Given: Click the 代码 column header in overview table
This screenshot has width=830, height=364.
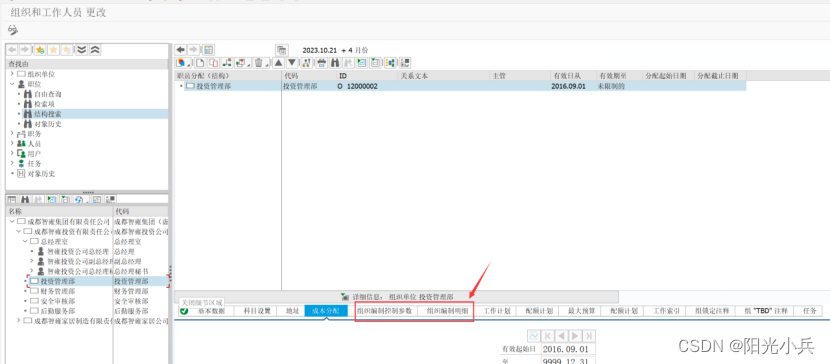Looking at the screenshot, I should pos(309,76).
